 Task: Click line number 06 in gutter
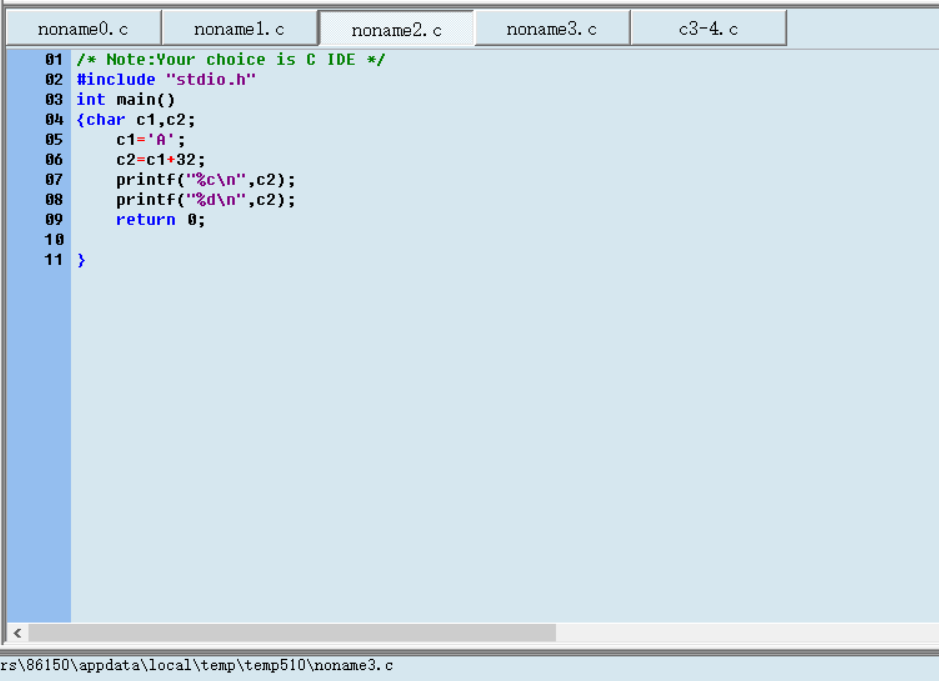click(x=54, y=159)
